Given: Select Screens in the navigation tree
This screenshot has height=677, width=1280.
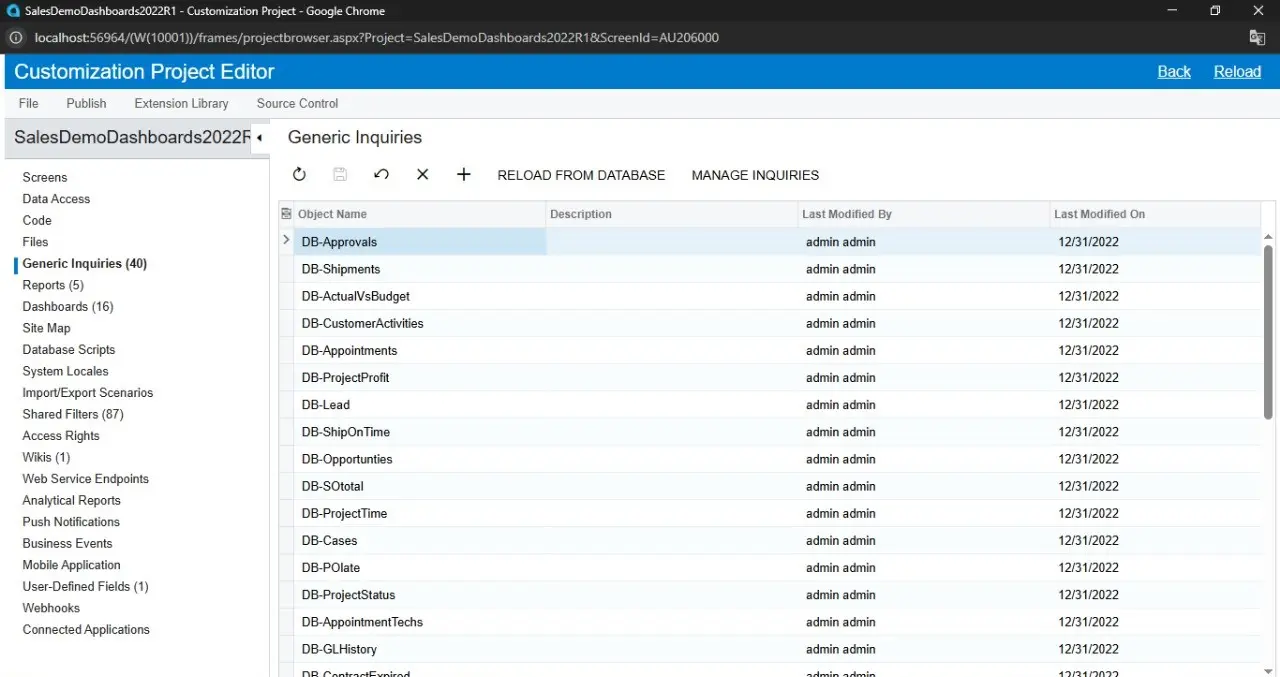Looking at the screenshot, I should pyautogui.click(x=45, y=177).
